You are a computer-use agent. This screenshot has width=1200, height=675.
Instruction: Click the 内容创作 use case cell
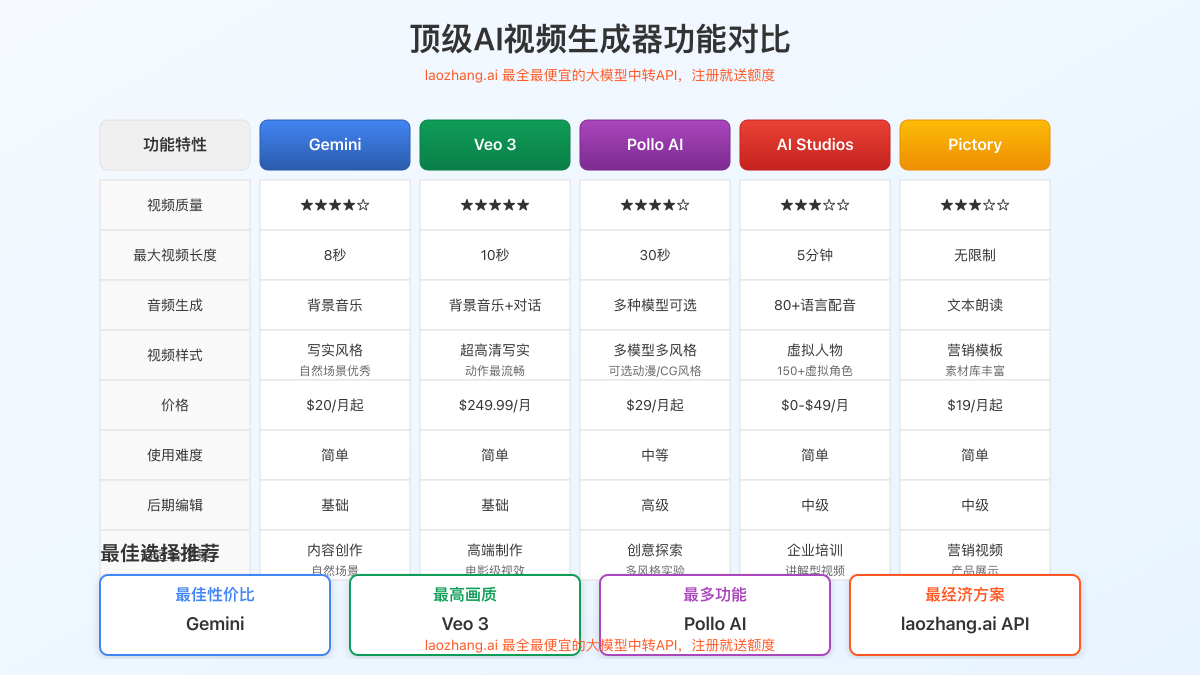click(x=335, y=552)
